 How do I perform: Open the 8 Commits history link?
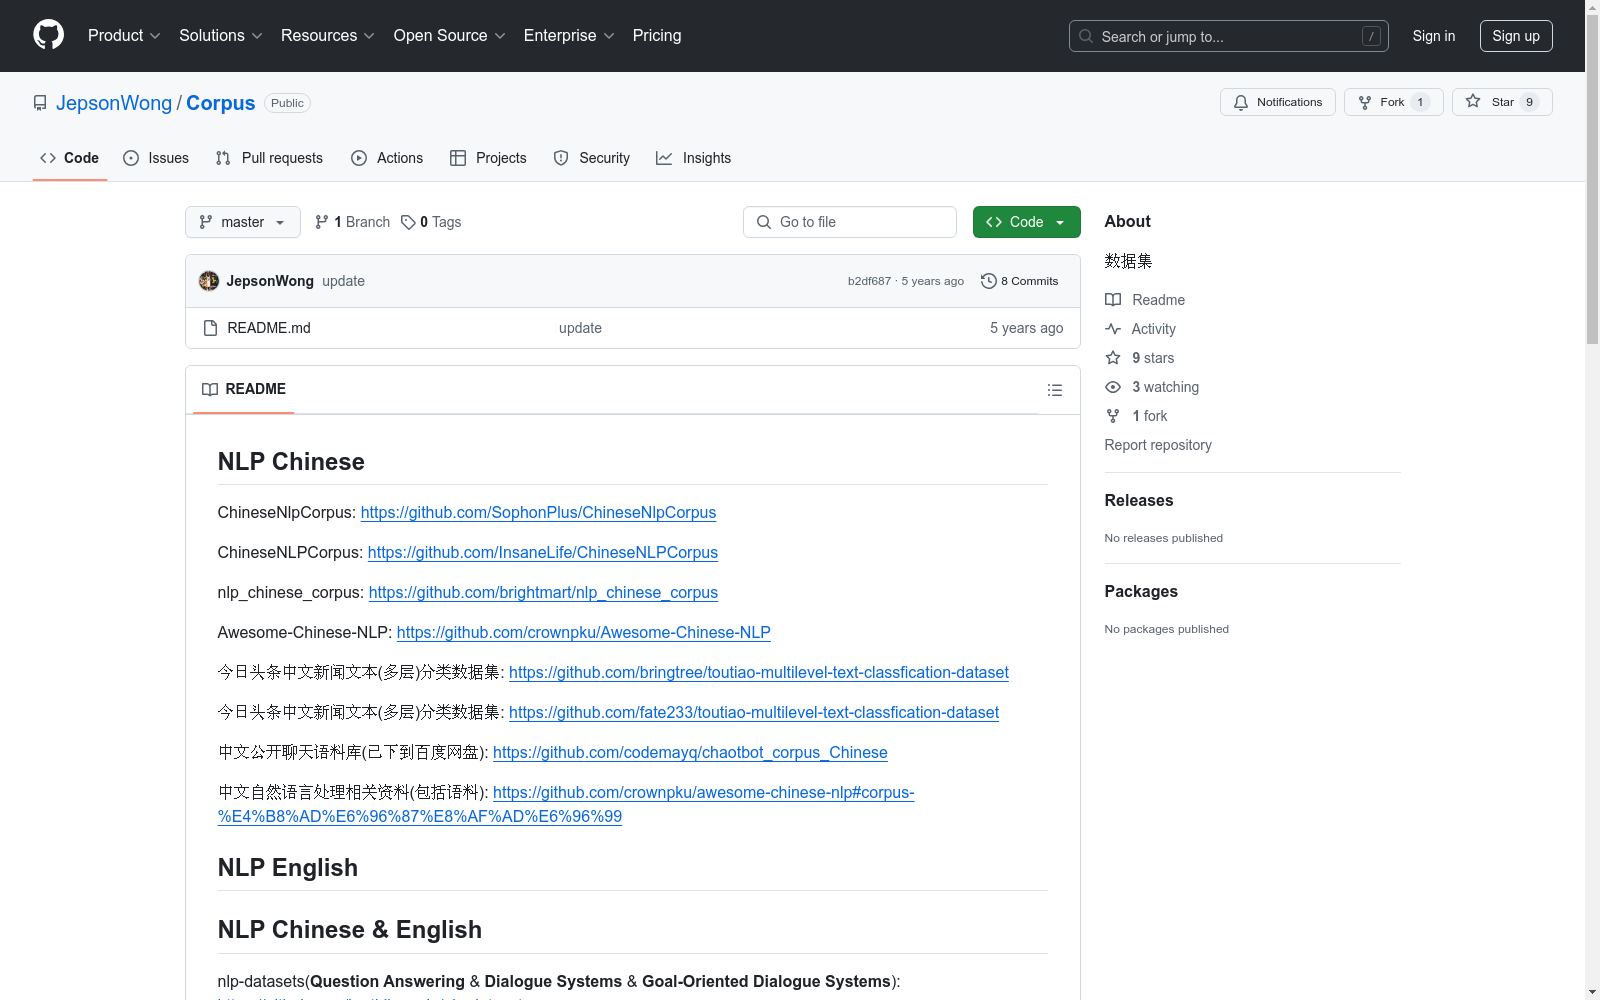1020,281
